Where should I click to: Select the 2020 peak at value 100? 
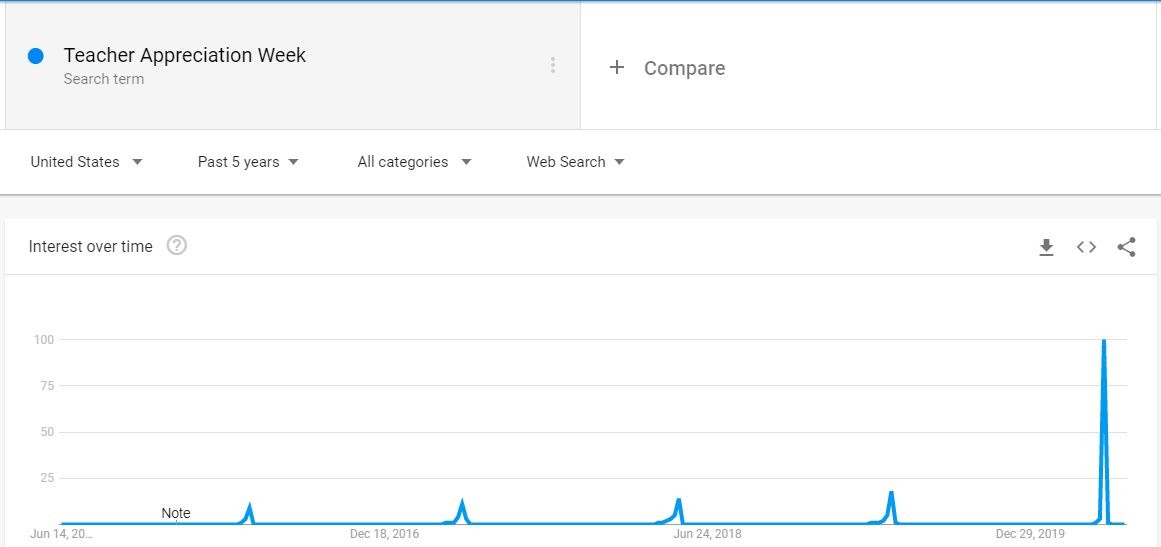click(1104, 340)
